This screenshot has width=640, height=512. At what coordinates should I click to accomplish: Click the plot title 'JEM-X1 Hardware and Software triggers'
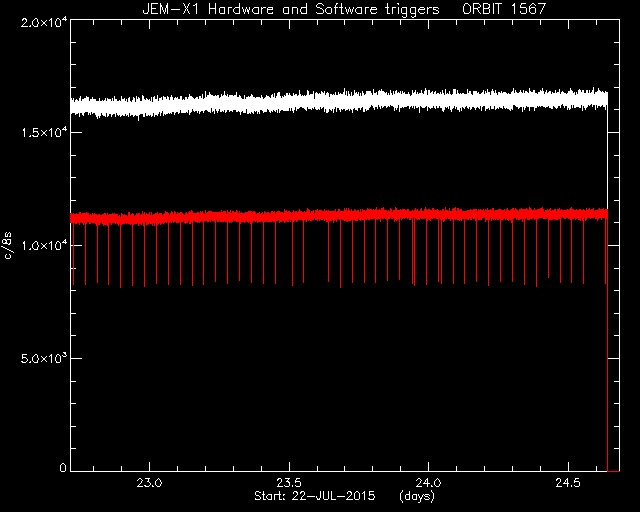pos(291,9)
